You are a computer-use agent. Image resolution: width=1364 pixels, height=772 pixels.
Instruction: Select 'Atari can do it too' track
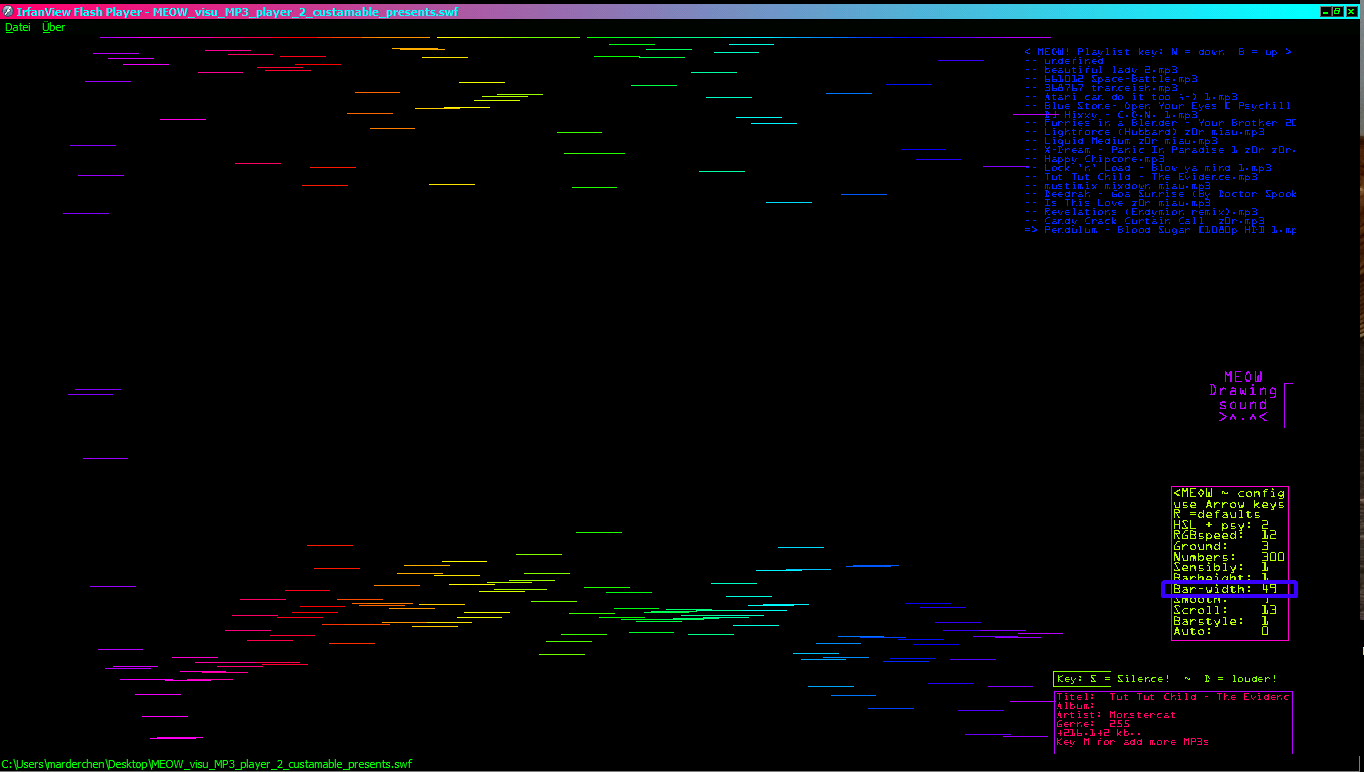pos(1131,97)
